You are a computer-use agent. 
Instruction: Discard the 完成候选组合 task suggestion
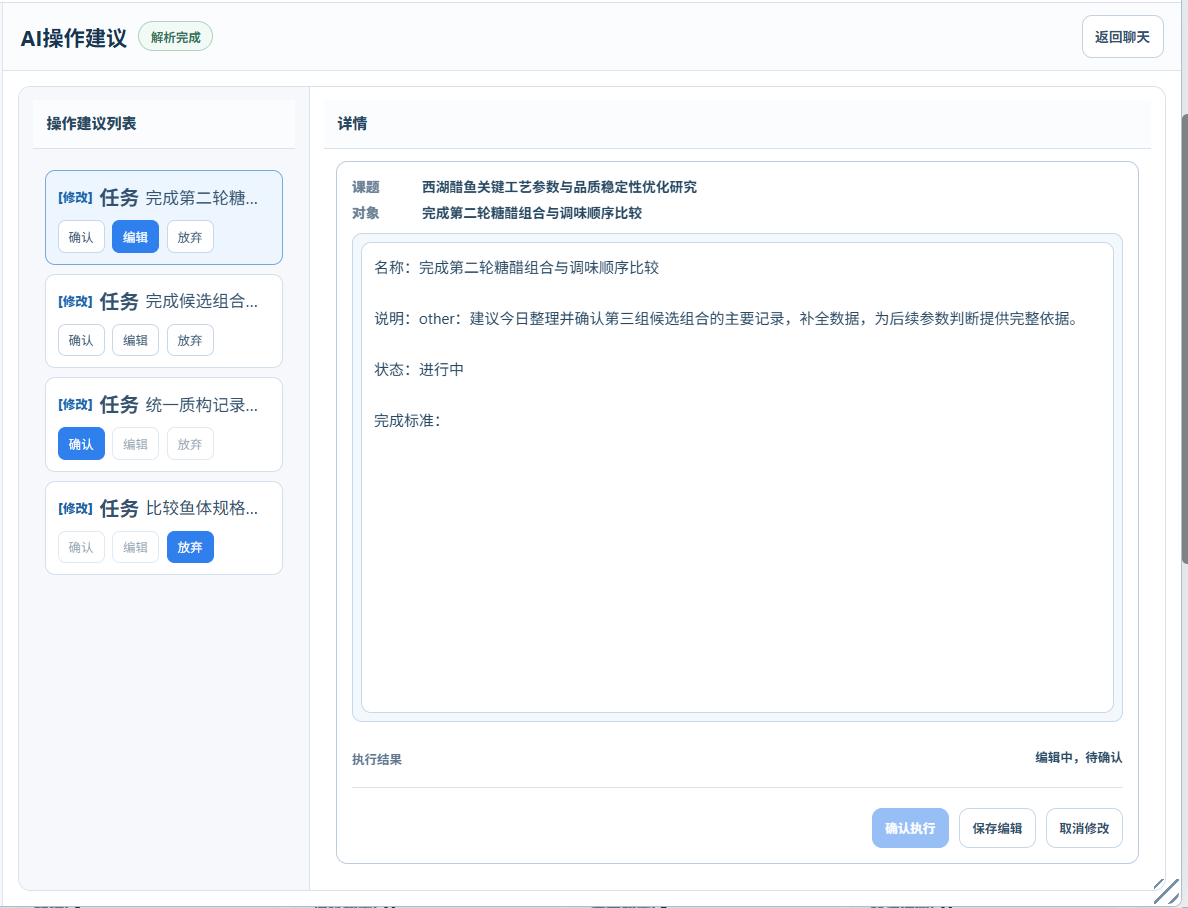click(190, 340)
